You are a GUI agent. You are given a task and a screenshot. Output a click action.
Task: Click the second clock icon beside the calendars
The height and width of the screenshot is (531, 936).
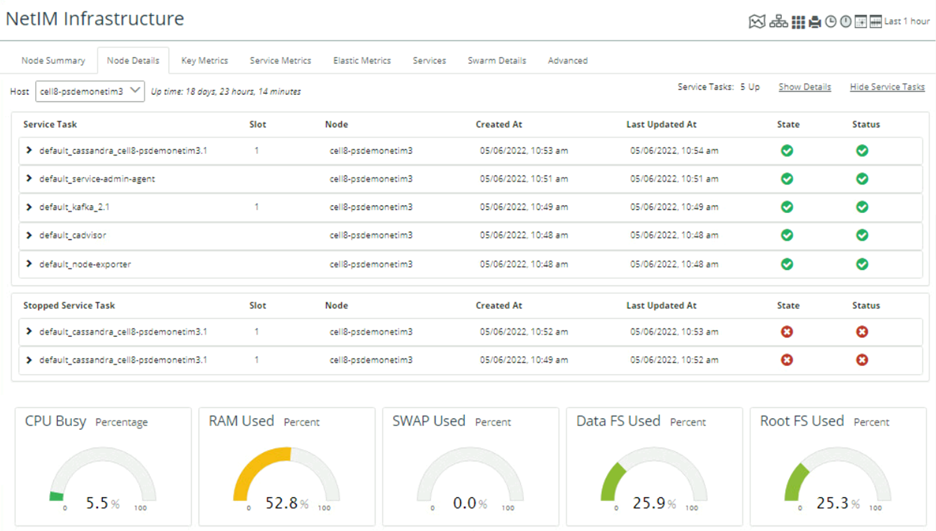[845, 22]
